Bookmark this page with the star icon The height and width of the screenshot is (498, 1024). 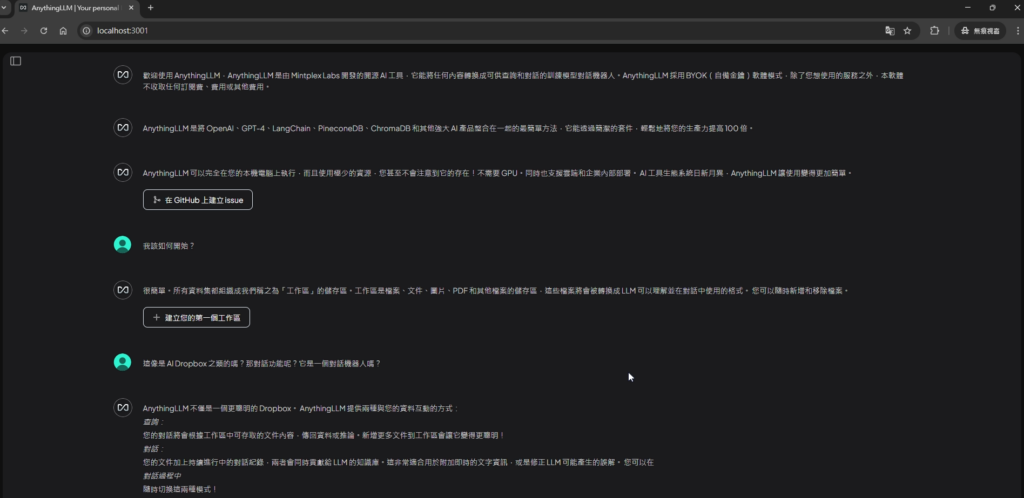tap(907, 31)
